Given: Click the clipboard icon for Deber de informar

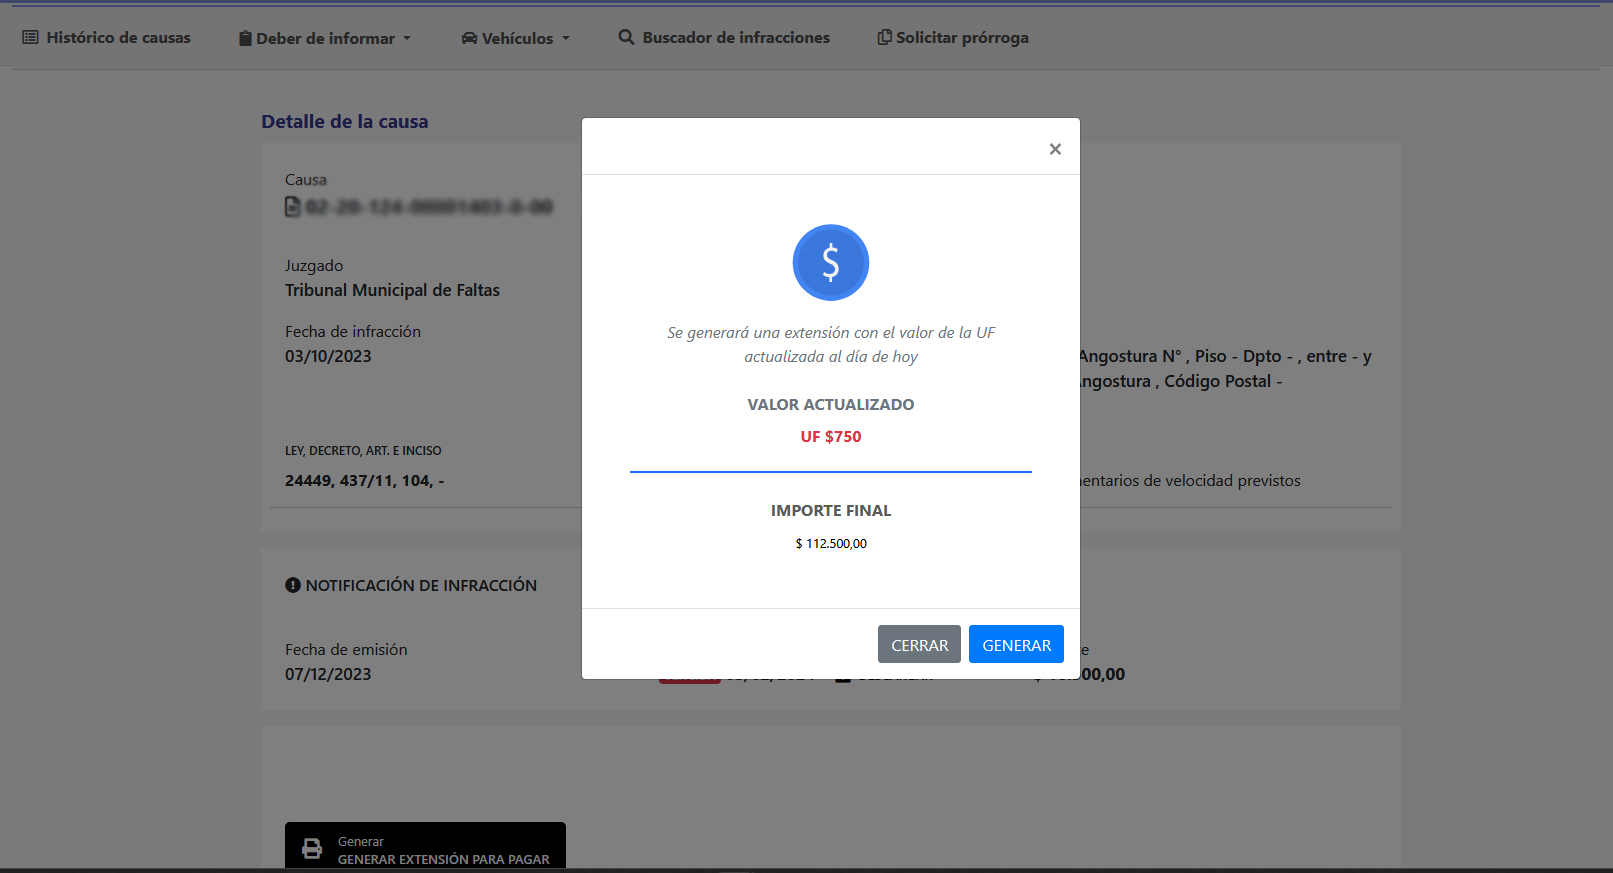Looking at the screenshot, I should [245, 39].
